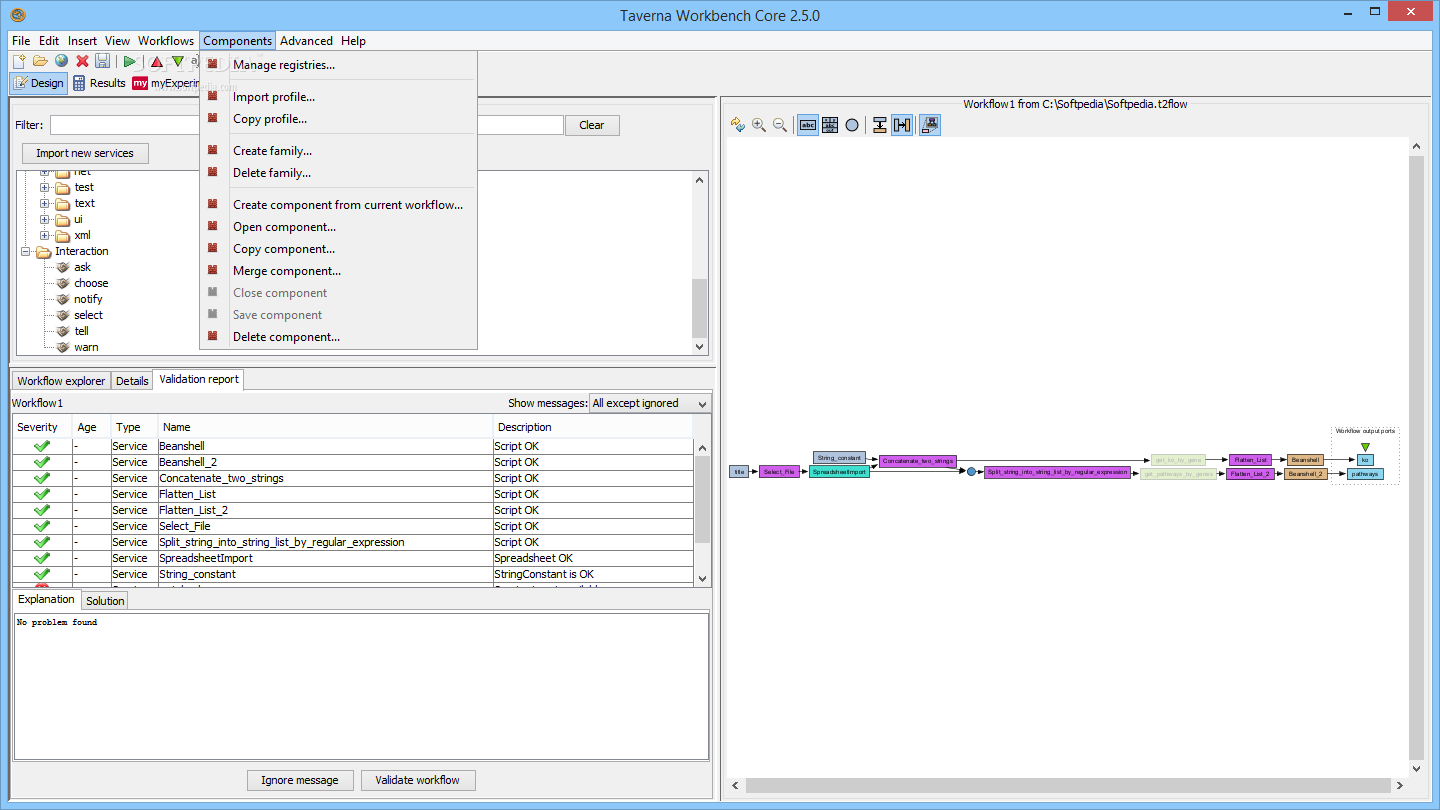Click the Open workflow folder icon

pyautogui.click(x=40, y=61)
